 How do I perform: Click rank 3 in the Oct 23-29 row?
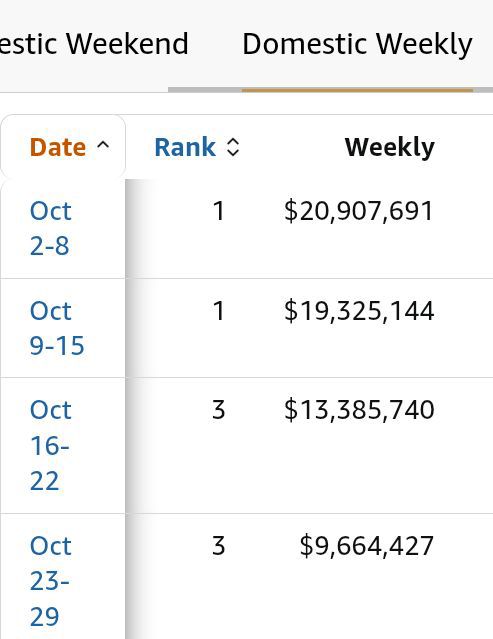click(218, 546)
